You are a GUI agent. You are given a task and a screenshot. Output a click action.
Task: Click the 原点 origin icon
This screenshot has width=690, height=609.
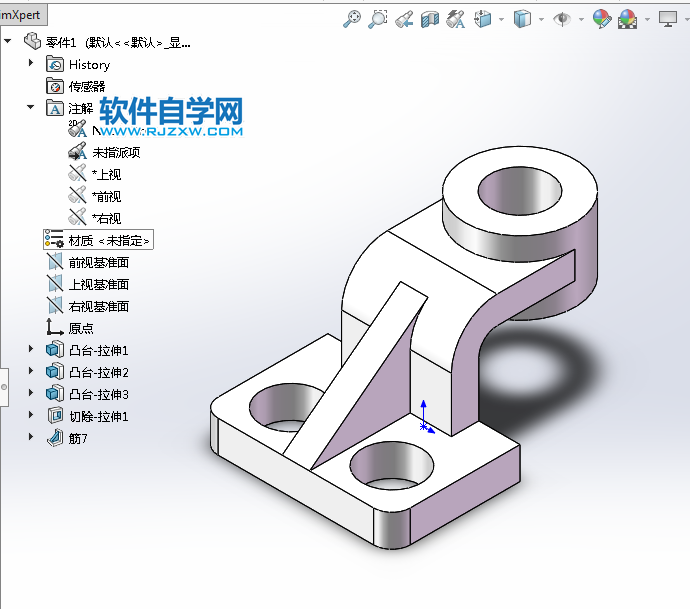(x=55, y=327)
